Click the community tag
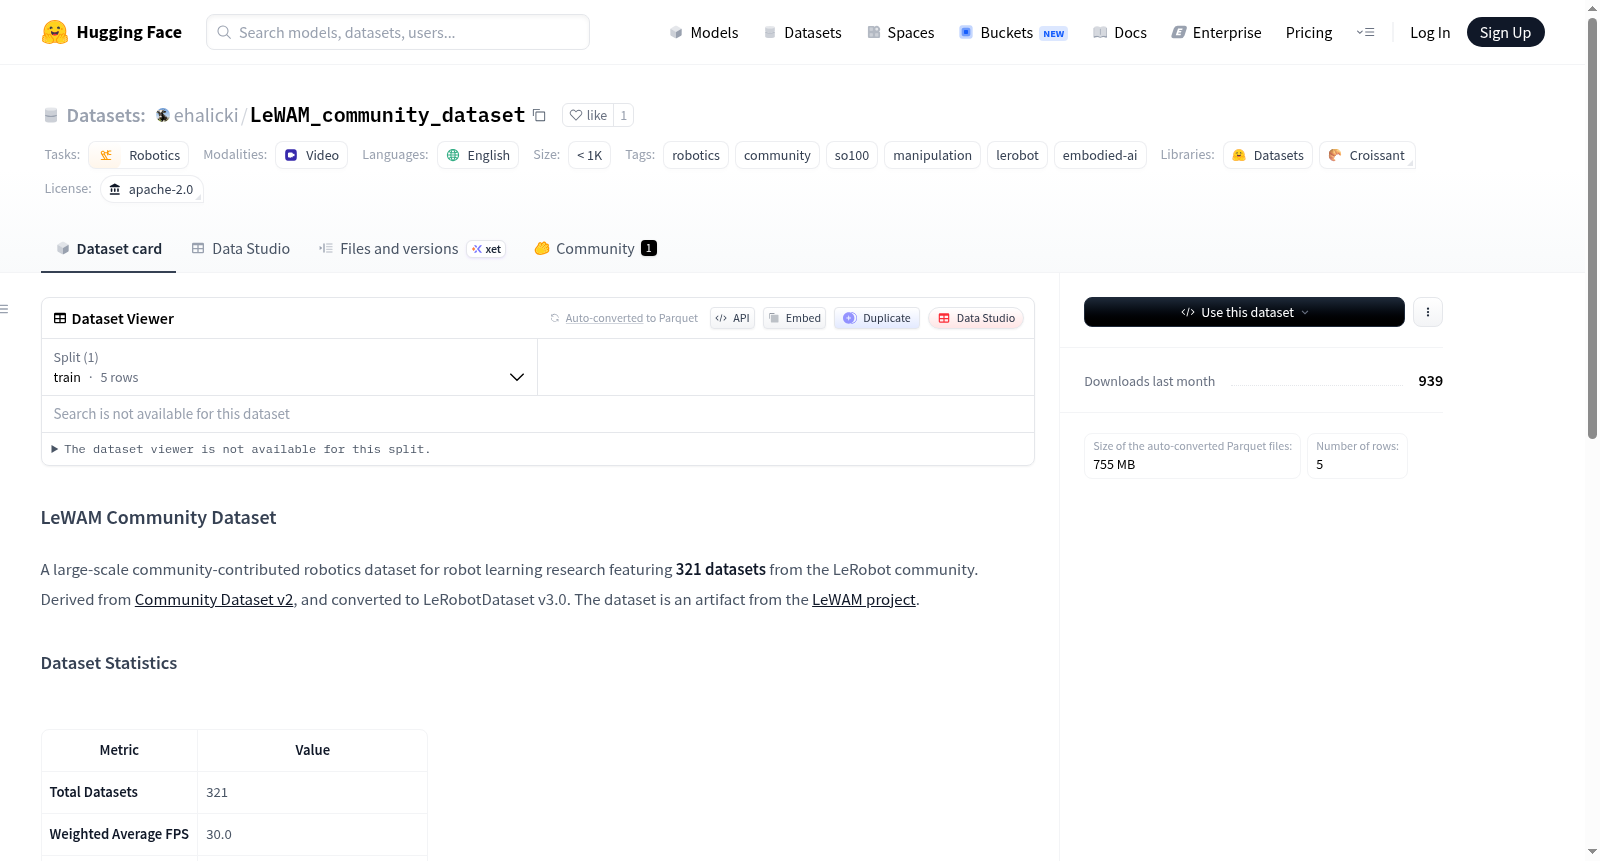This screenshot has height=861, width=1600. (777, 155)
